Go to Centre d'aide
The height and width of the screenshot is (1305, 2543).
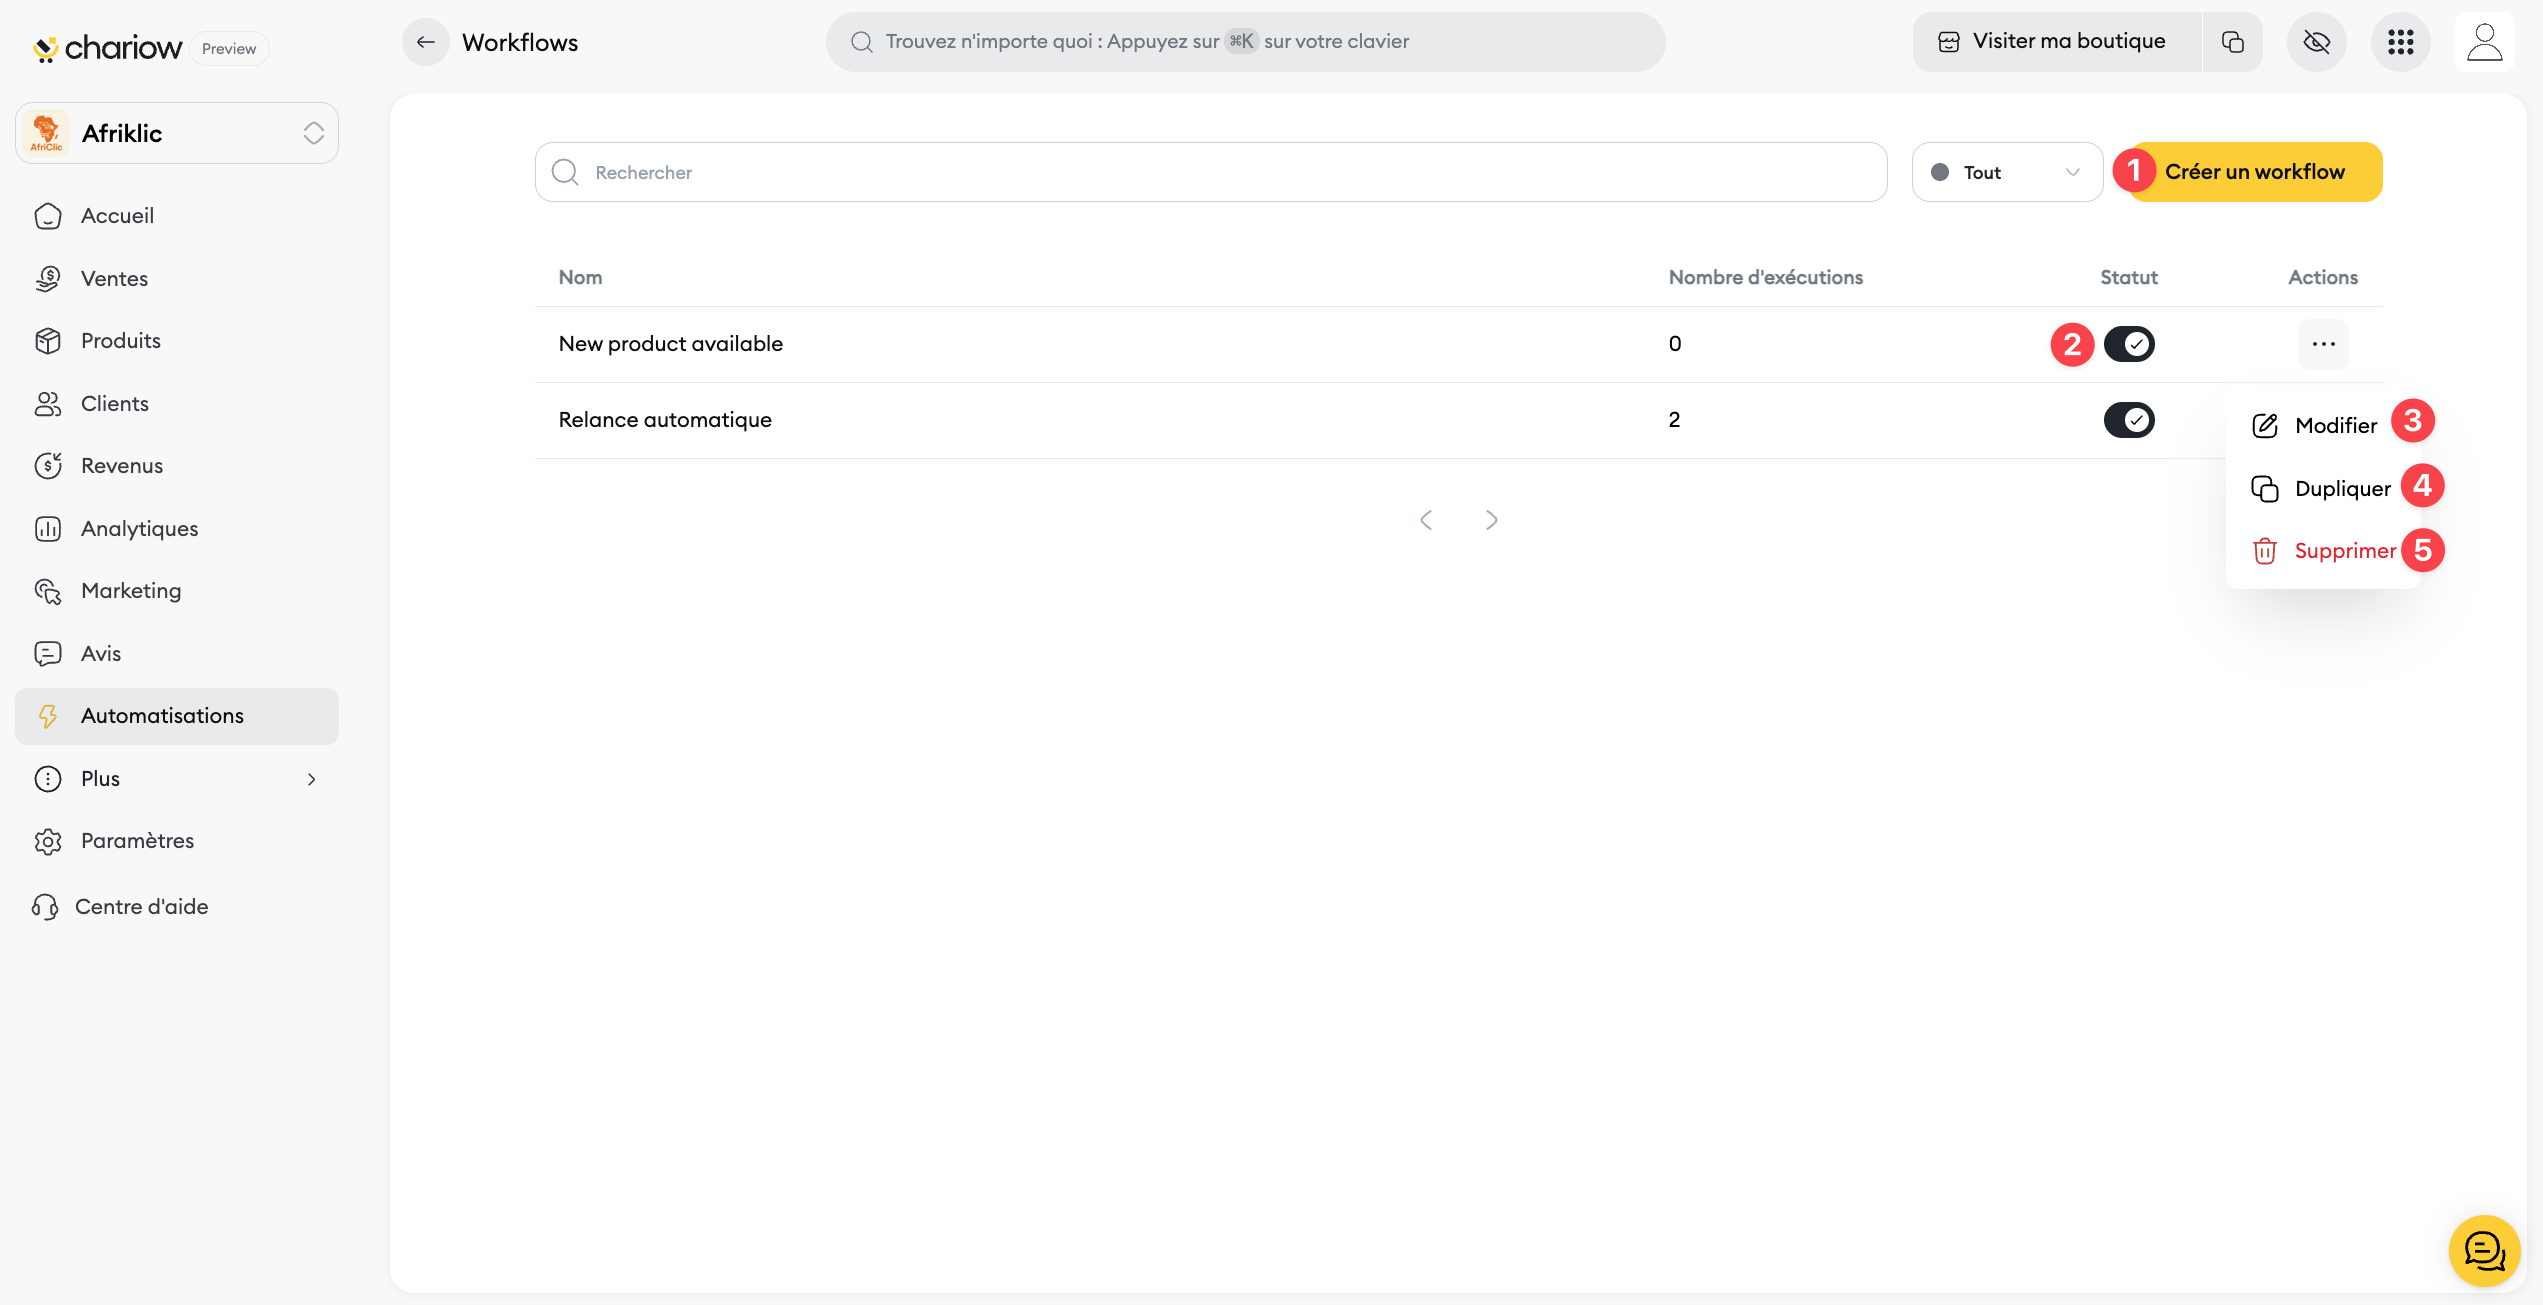pyautogui.click(x=141, y=907)
